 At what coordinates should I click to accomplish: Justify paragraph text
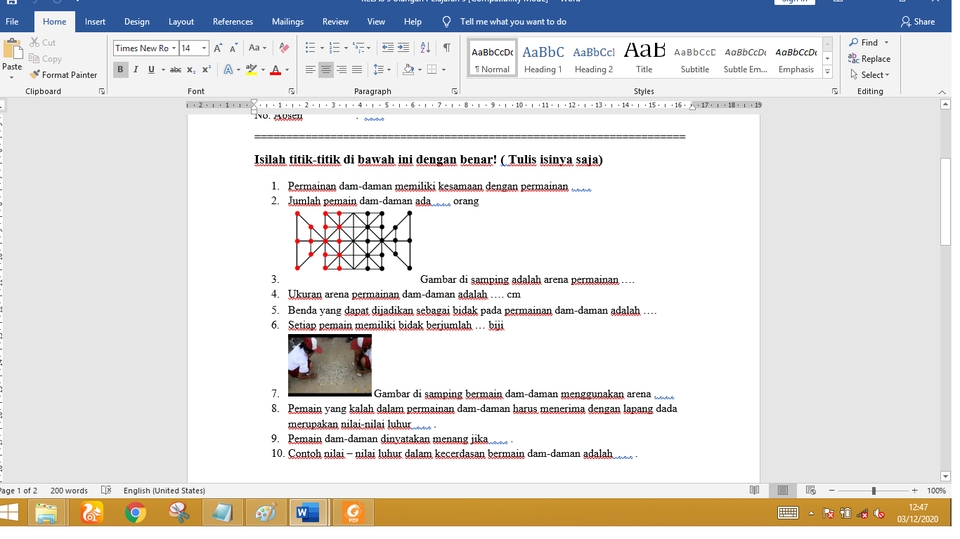pyautogui.click(x=357, y=70)
